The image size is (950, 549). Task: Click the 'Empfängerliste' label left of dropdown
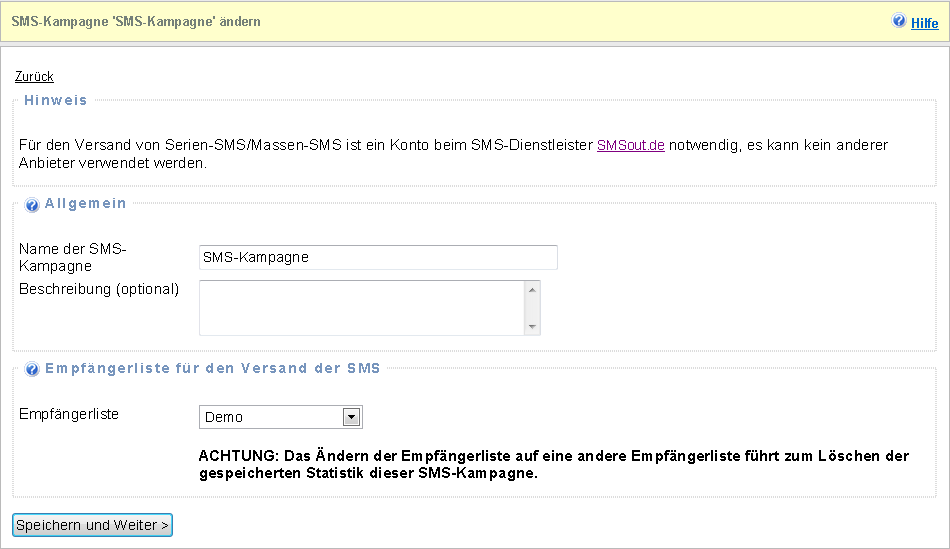click(x=69, y=414)
